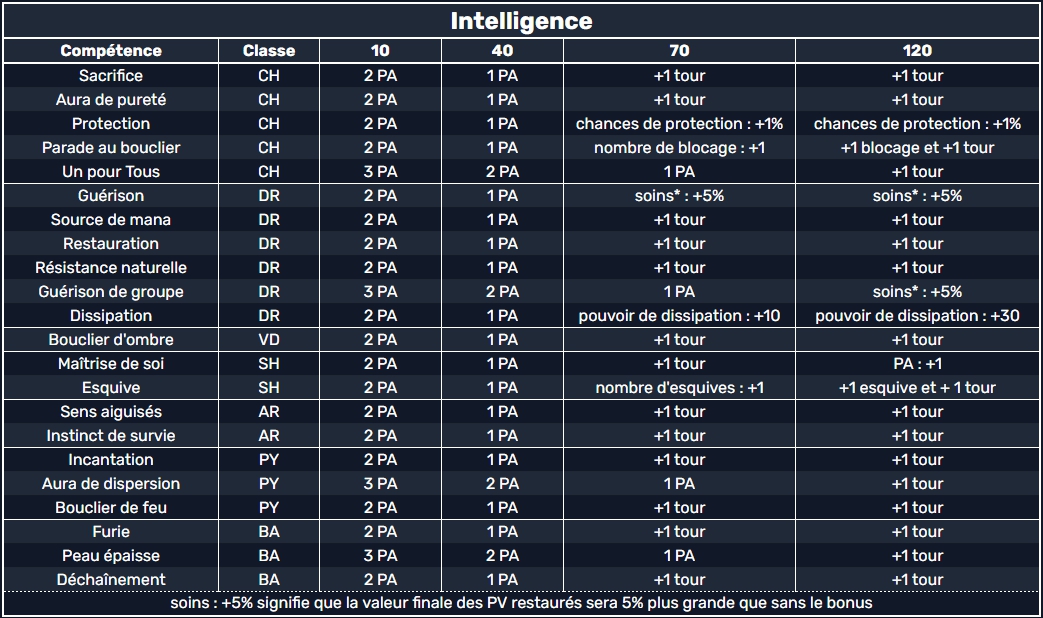The image size is (1043, 618).
Task: Click the Aura de pureté skill name
Action: pyautogui.click(x=111, y=100)
